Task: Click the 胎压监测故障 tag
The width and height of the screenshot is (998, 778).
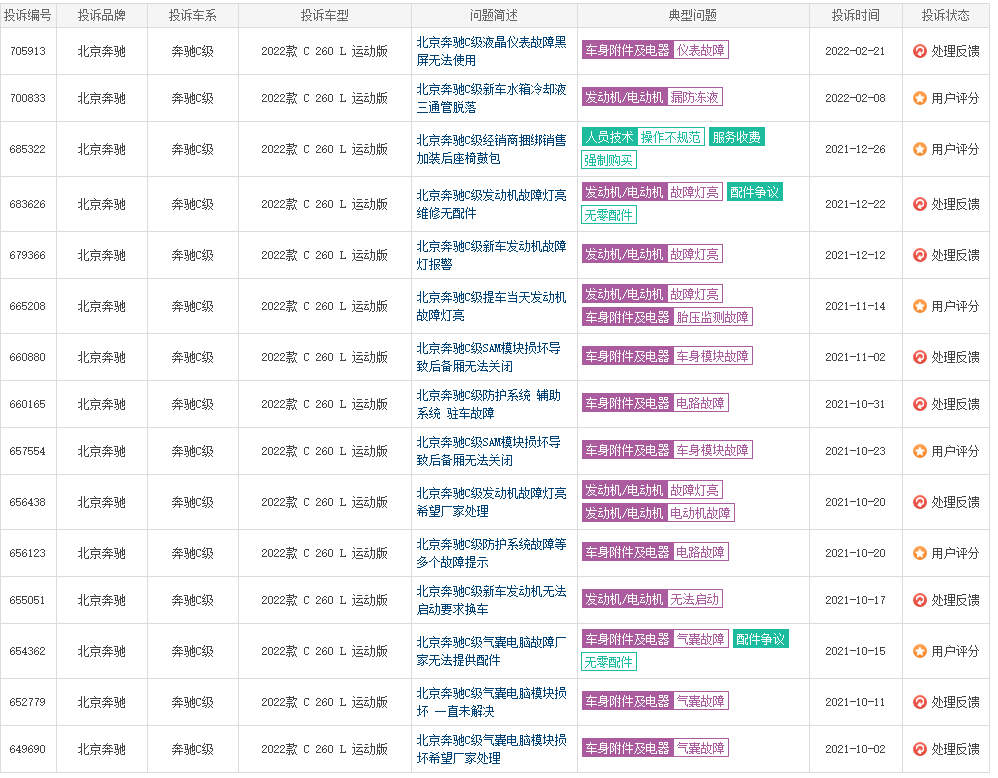Action: [x=712, y=317]
